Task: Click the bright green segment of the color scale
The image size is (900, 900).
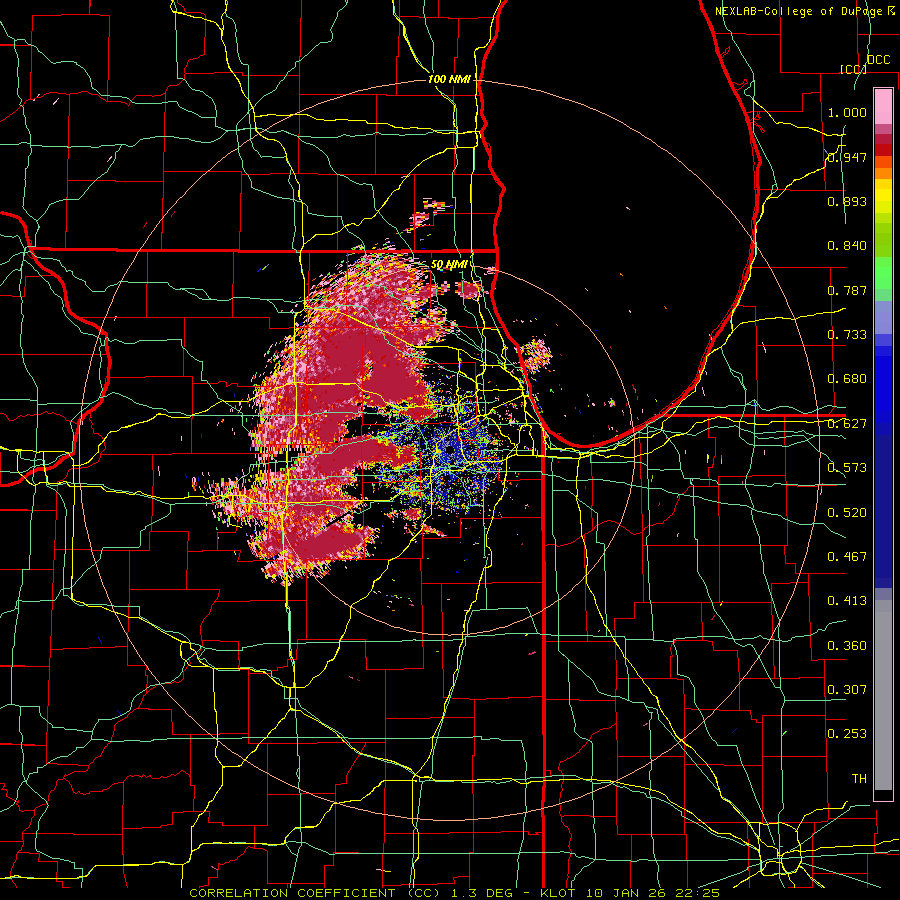Action: coord(883,274)
